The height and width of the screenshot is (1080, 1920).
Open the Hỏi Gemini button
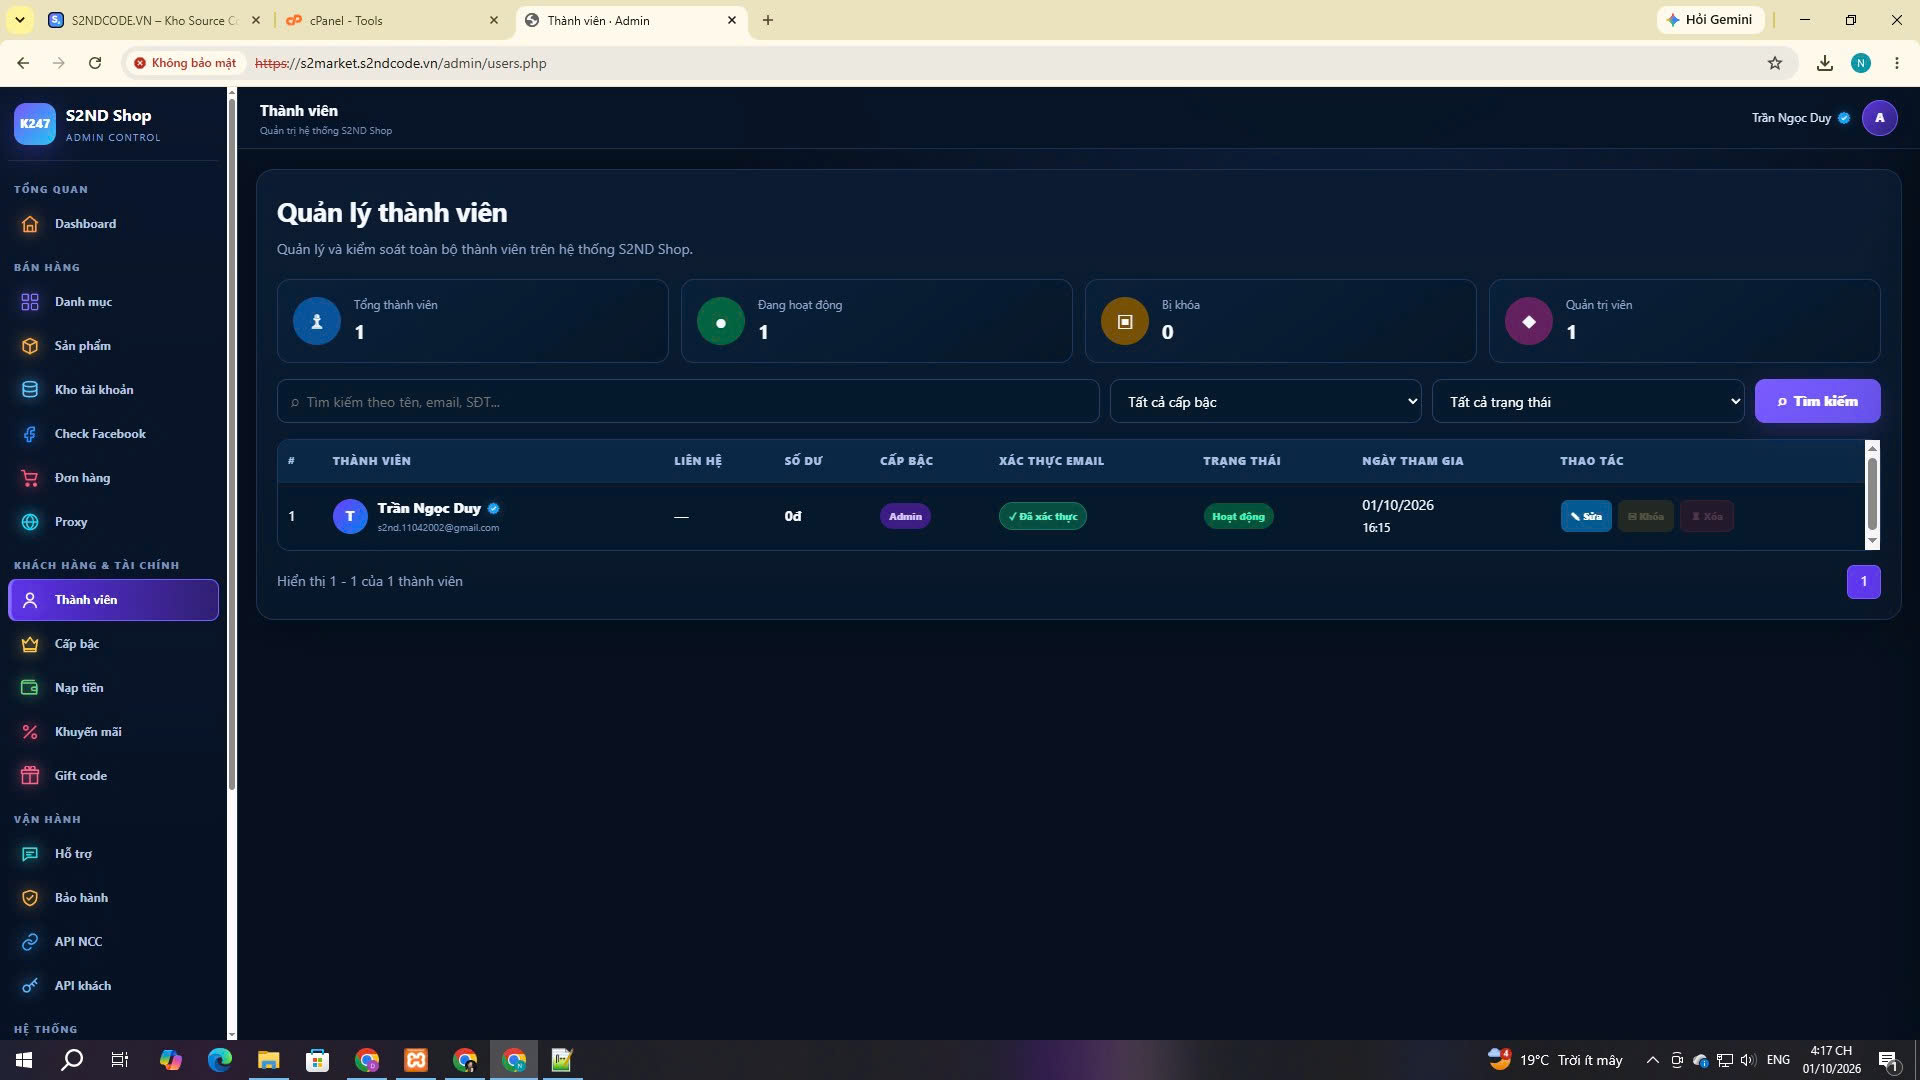(1710, 20)
